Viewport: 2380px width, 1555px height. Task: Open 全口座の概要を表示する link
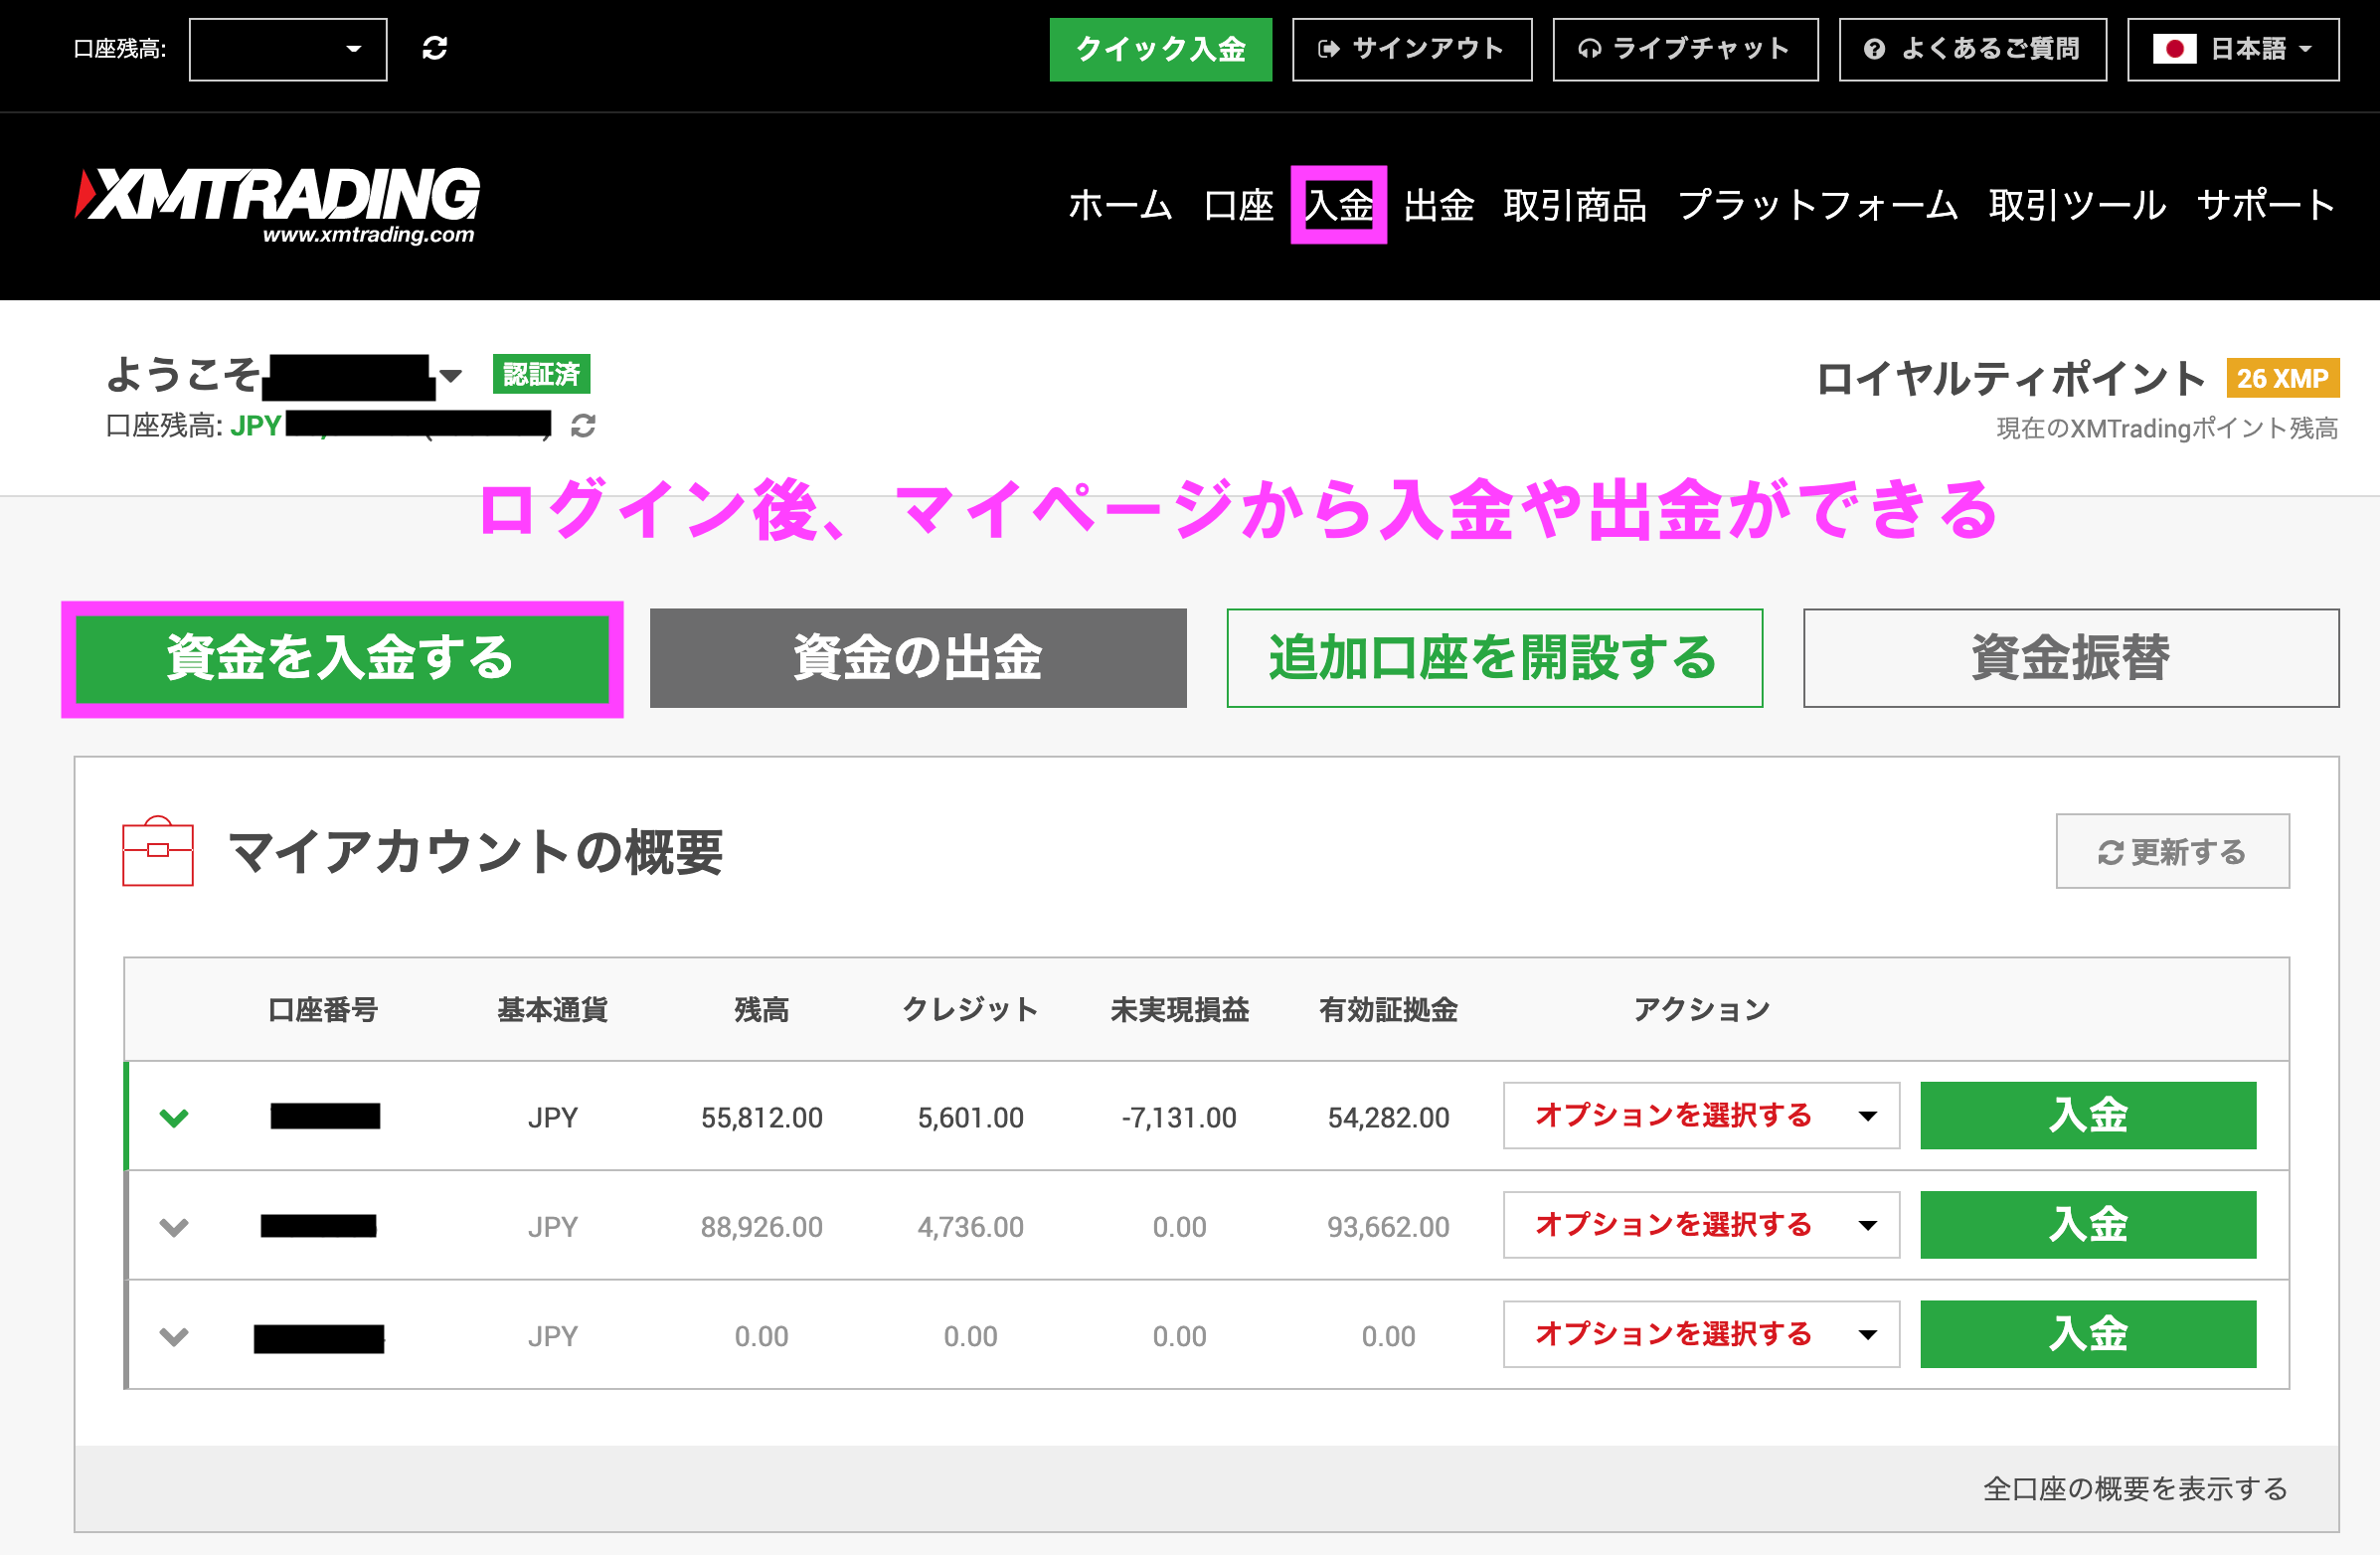click(2135, 1489)
